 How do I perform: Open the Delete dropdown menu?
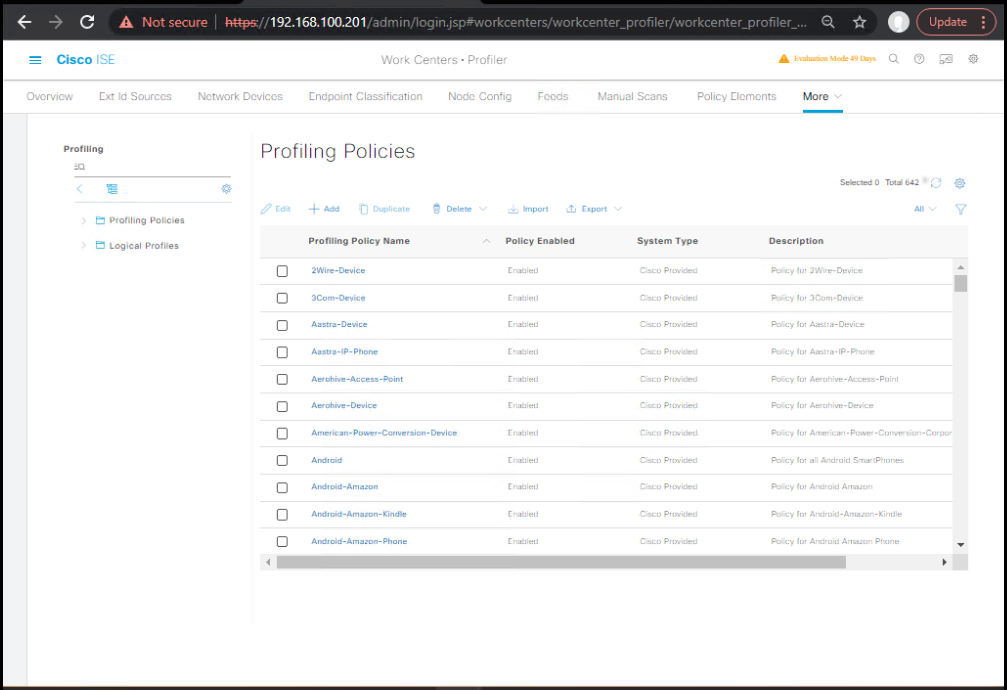pyautogui.click(x=483, y=209)
